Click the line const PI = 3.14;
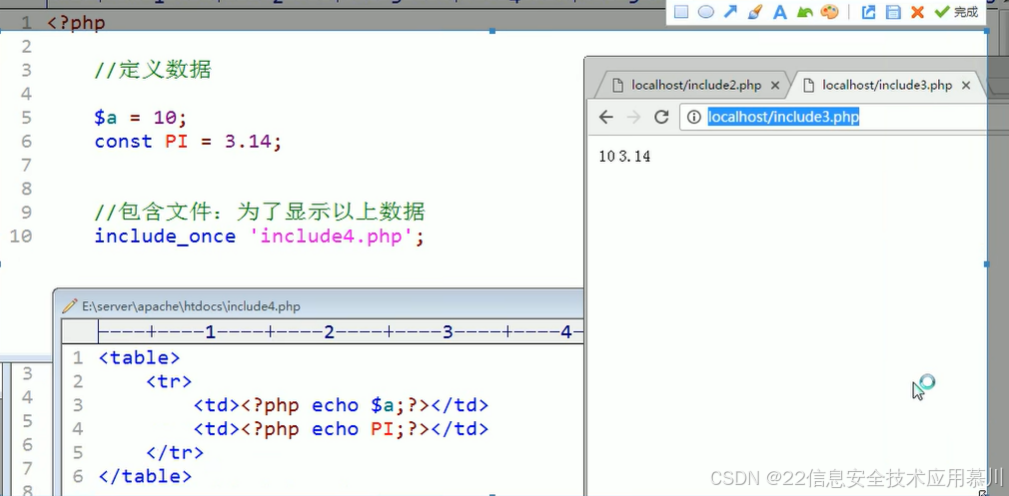1009x496 pixels. 188,142
